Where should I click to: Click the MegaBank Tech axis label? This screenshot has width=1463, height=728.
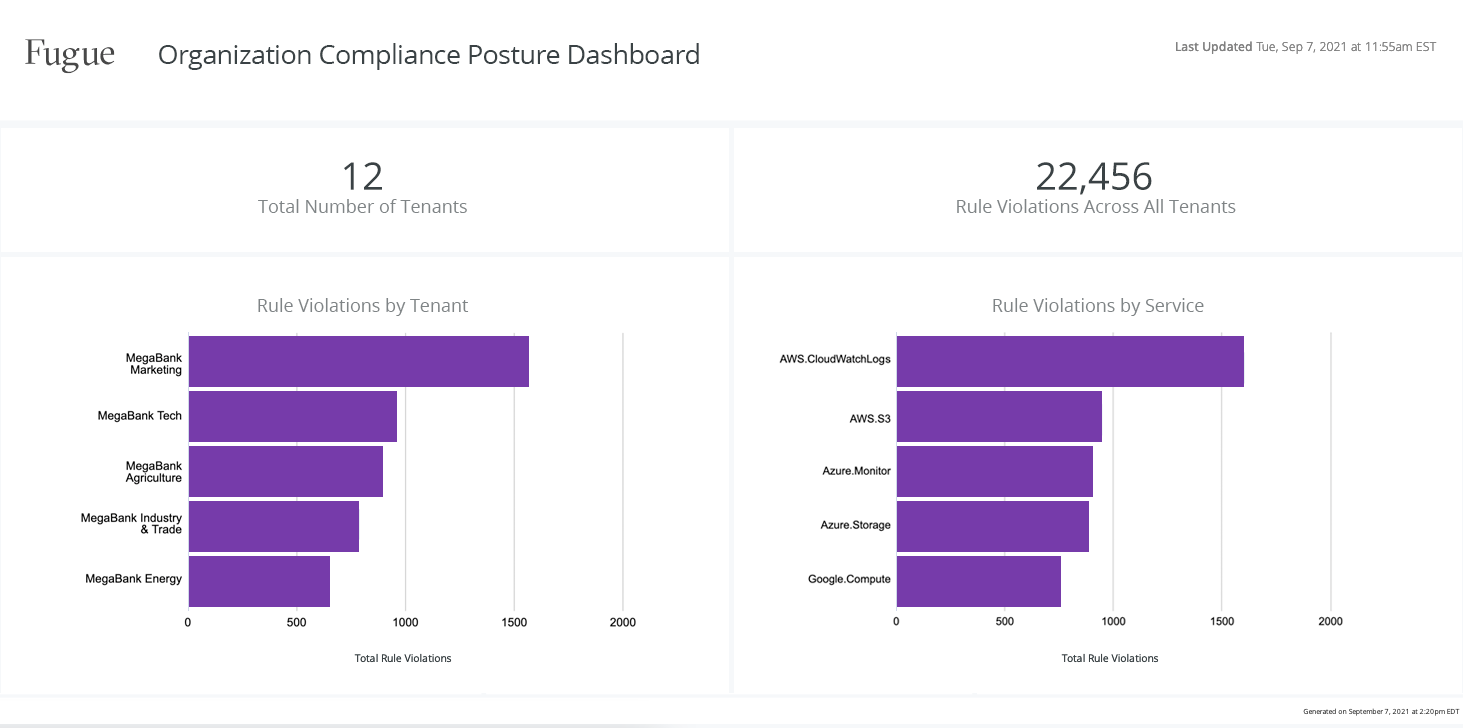140,415
